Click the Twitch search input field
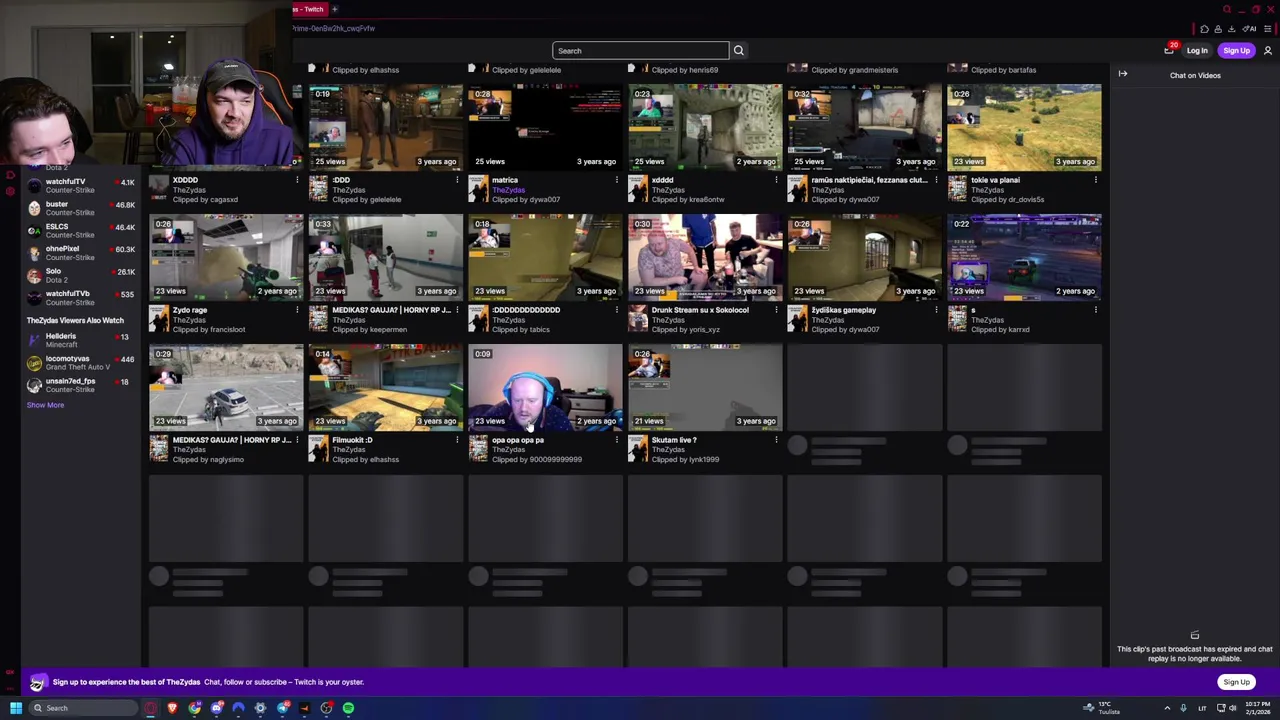 (x=640, y=50)
